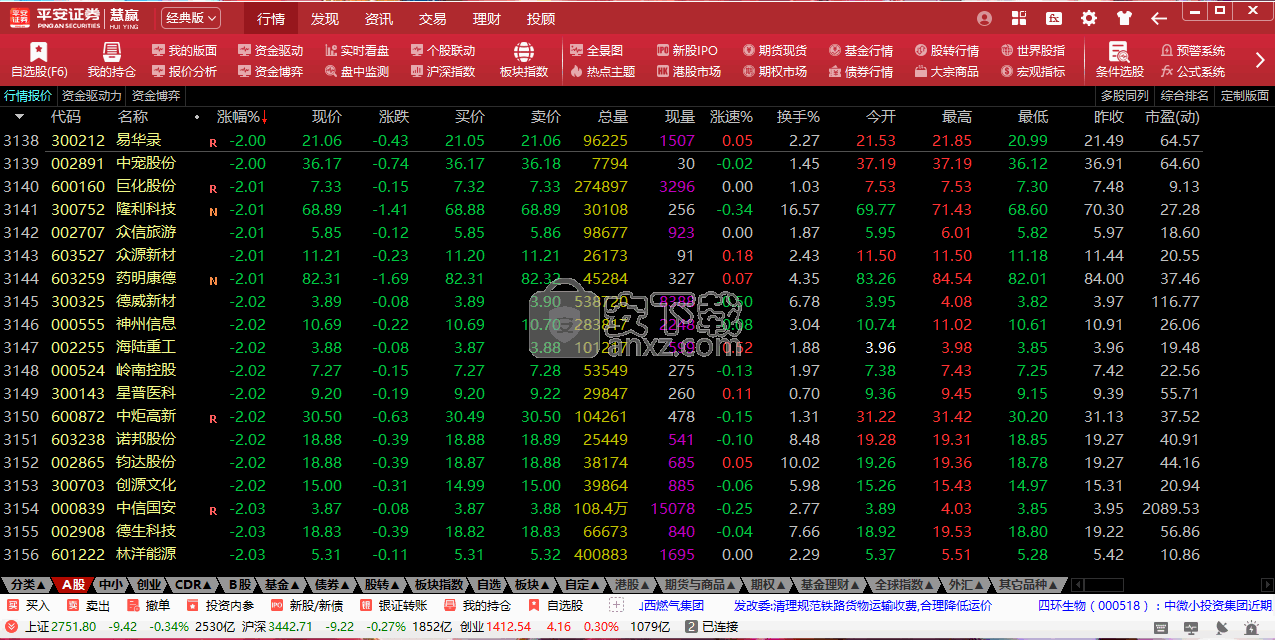Image resolution: width=1275 pixels, height=640 pixels.
Task: Expand toolbar with right chevron arrow
Action: (x=1260, y=60)
